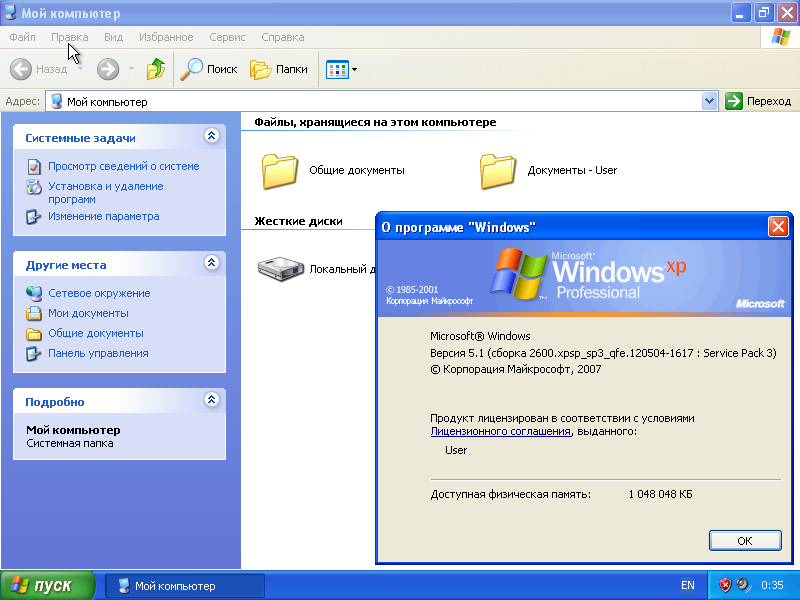800x600 pixels.
Task: Click the Windows flag logo in menu bar
Action: pos(781,37)
